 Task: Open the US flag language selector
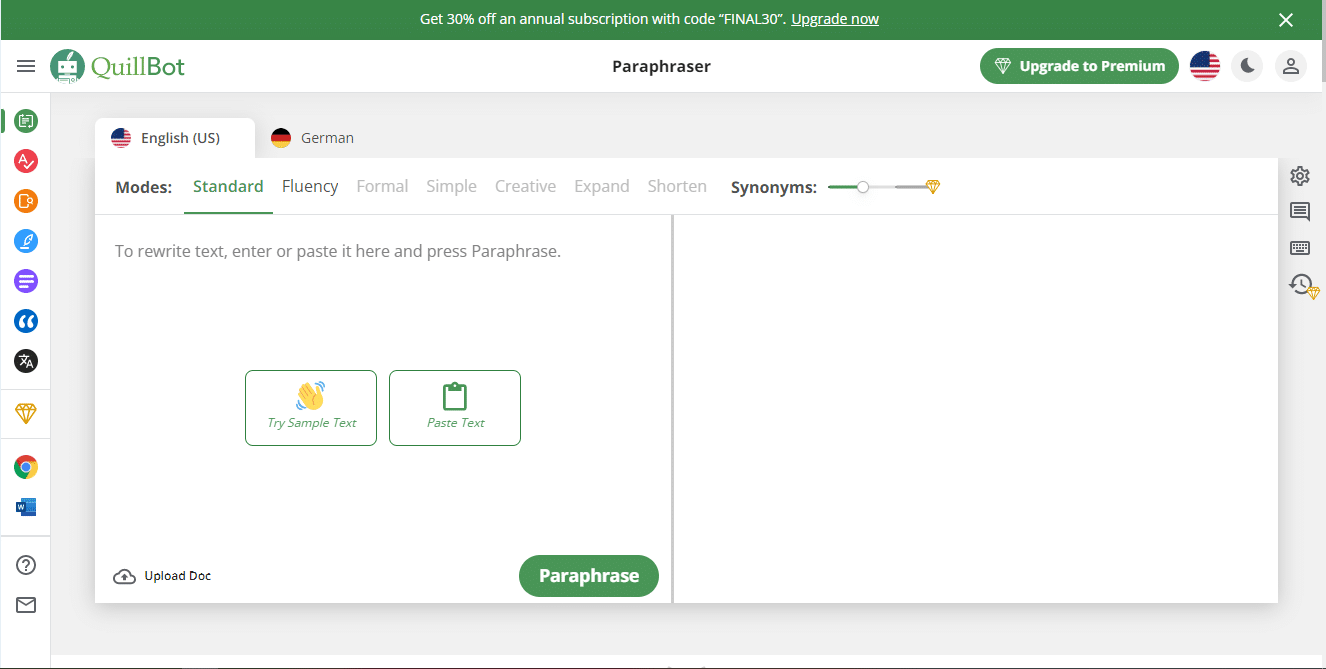tap(1205, 66)
